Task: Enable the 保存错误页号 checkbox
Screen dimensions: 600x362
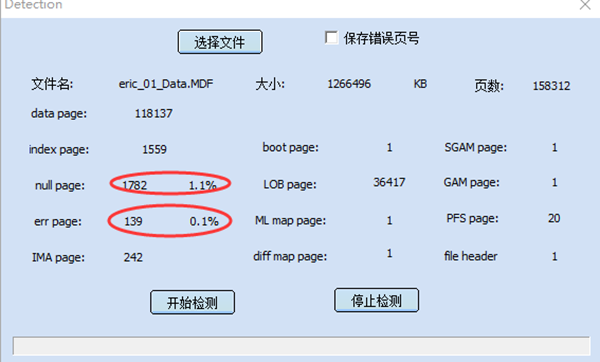Action: [331, 38]
